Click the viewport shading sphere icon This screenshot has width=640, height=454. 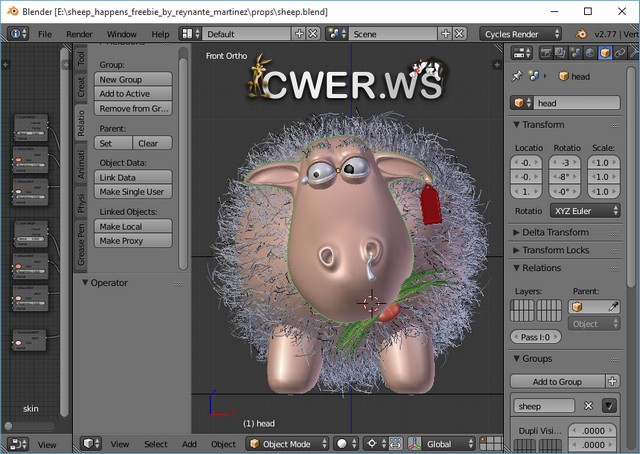[x=344, y=443]
